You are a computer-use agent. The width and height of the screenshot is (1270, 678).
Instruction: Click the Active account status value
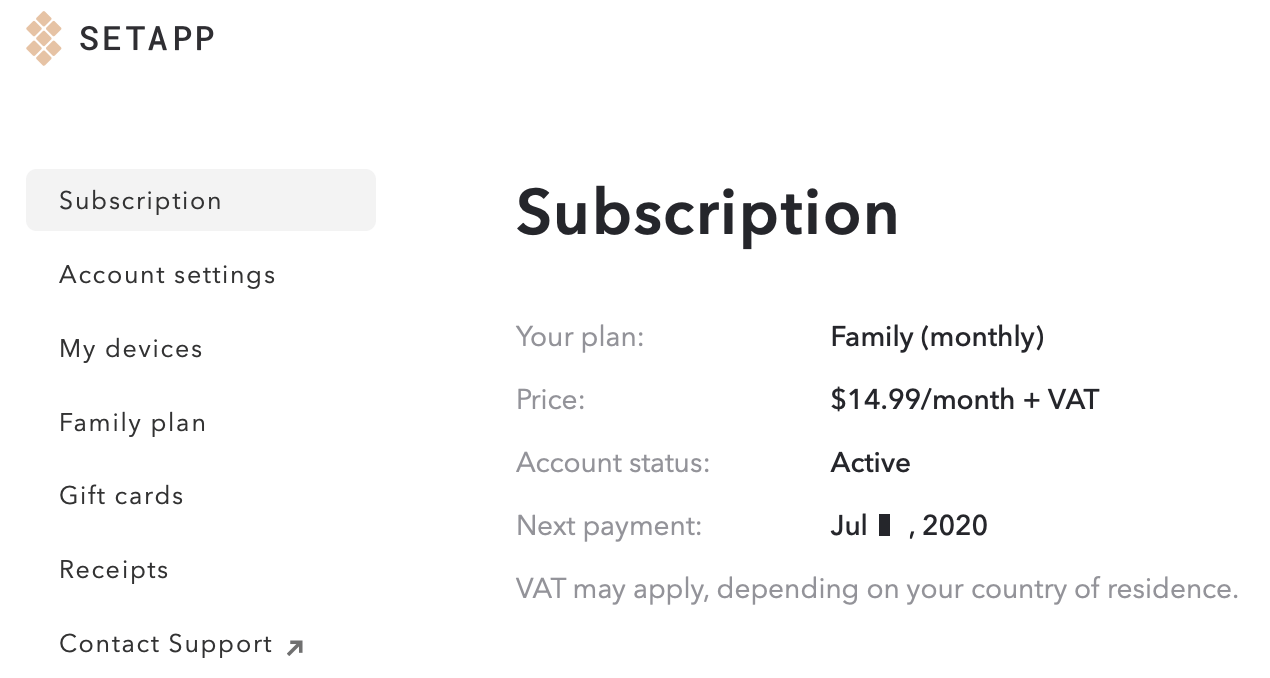pyautogui.click(x=870, y=463)
